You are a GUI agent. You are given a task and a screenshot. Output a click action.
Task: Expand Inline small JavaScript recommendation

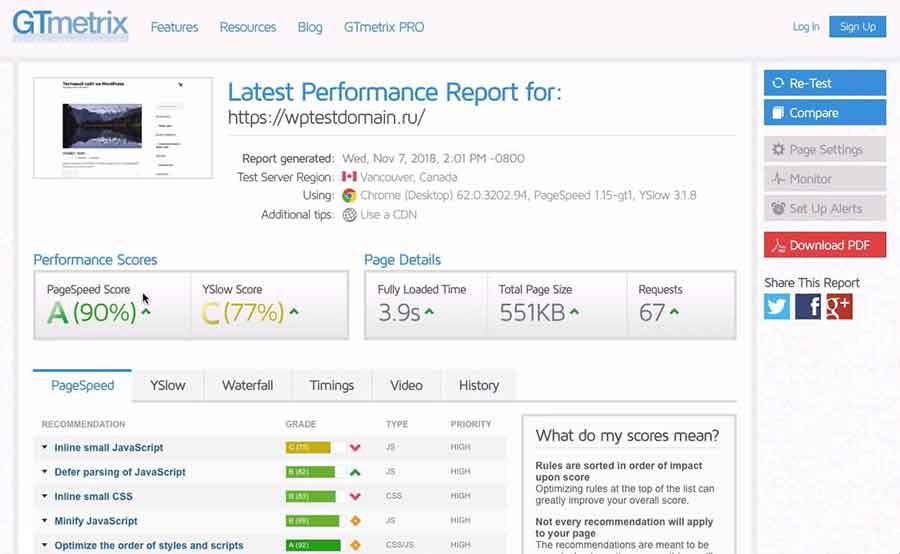(44, 447)
